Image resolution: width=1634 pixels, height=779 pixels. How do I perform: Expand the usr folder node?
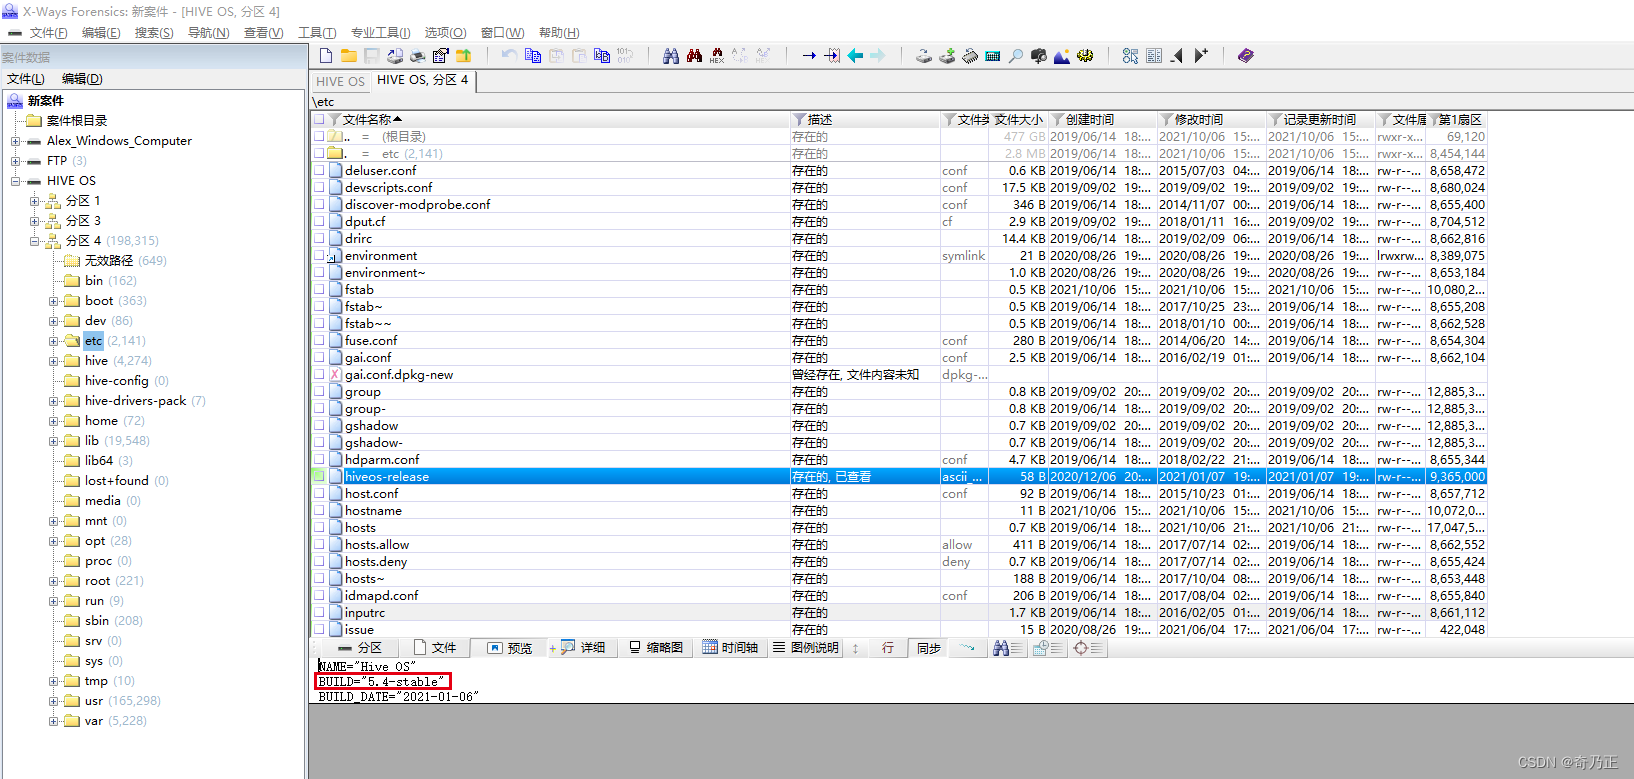click(54, 701)
